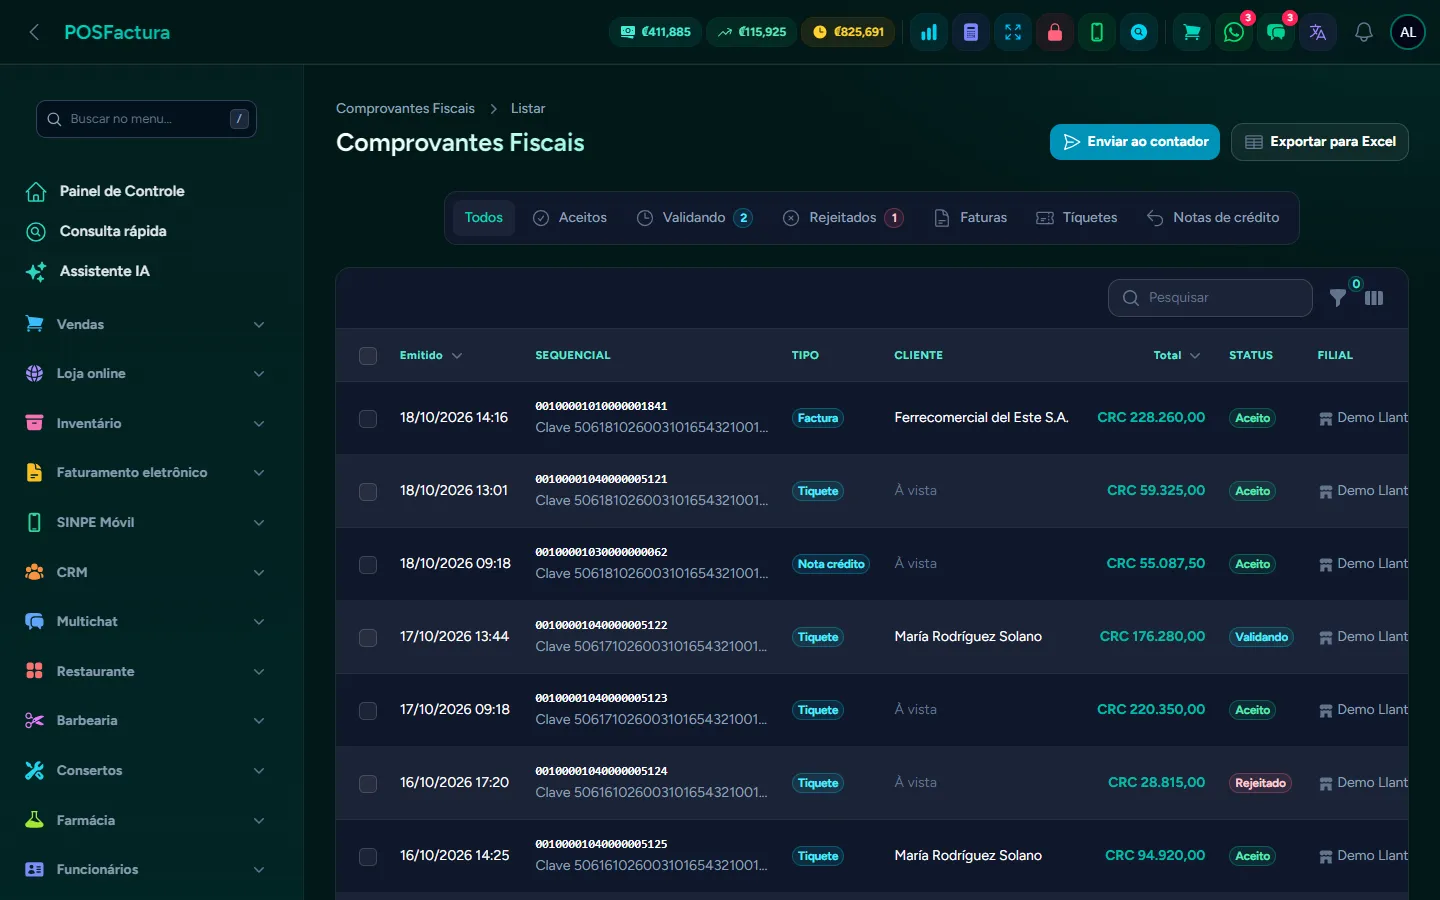
Task: Open the table filter funnel icon
Action: [1338, 298]
